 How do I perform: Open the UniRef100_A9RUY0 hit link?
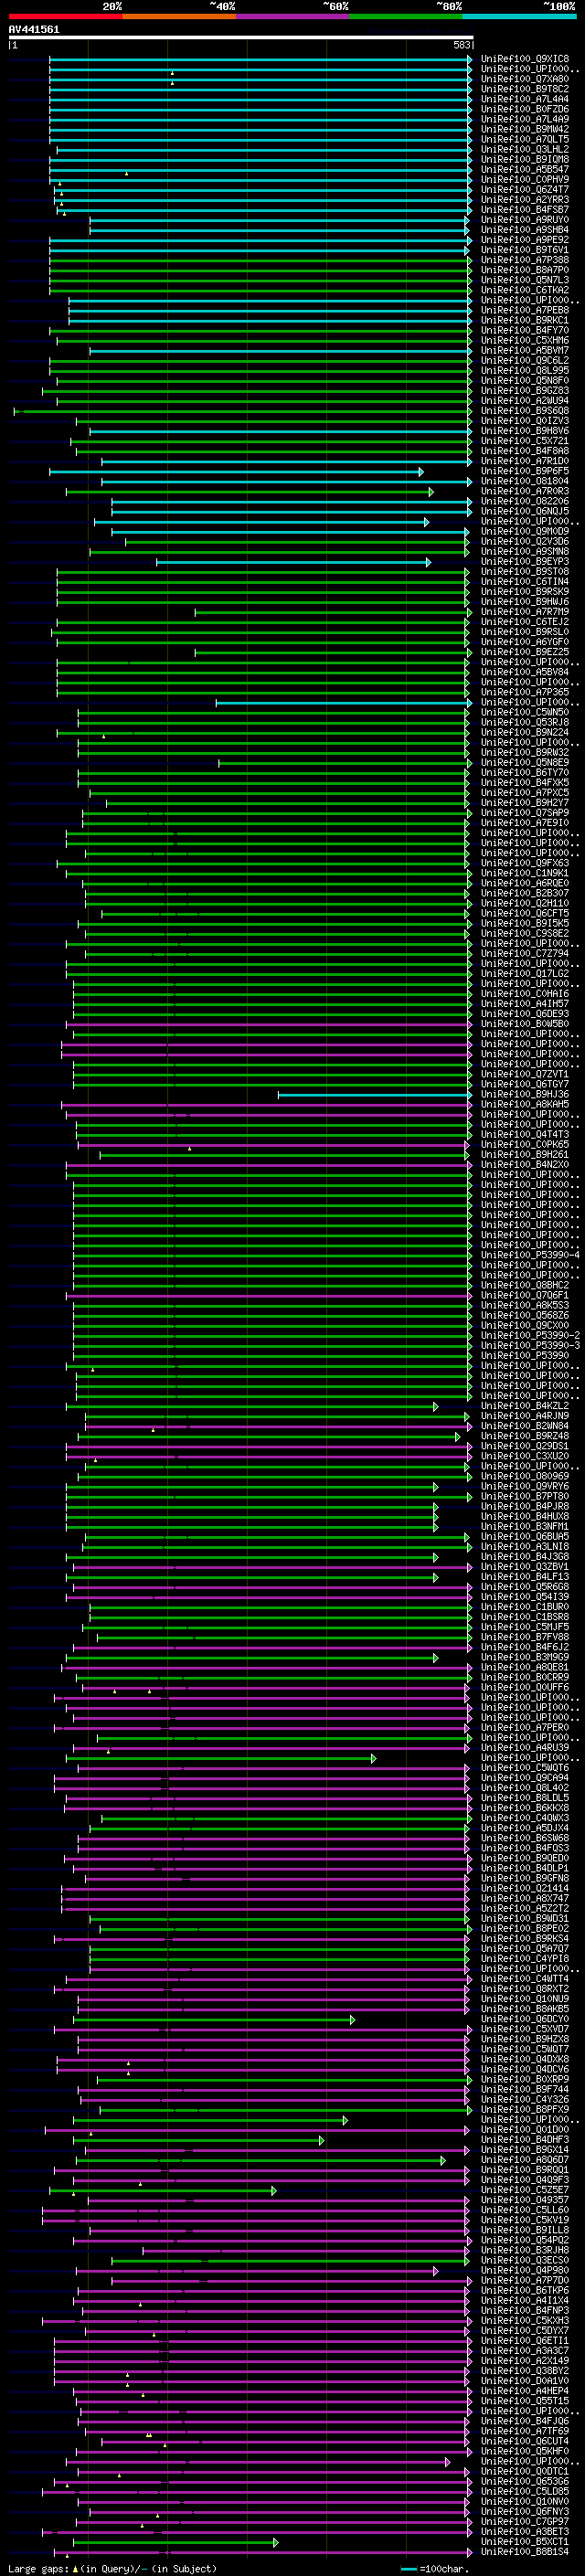pos(525,220)
